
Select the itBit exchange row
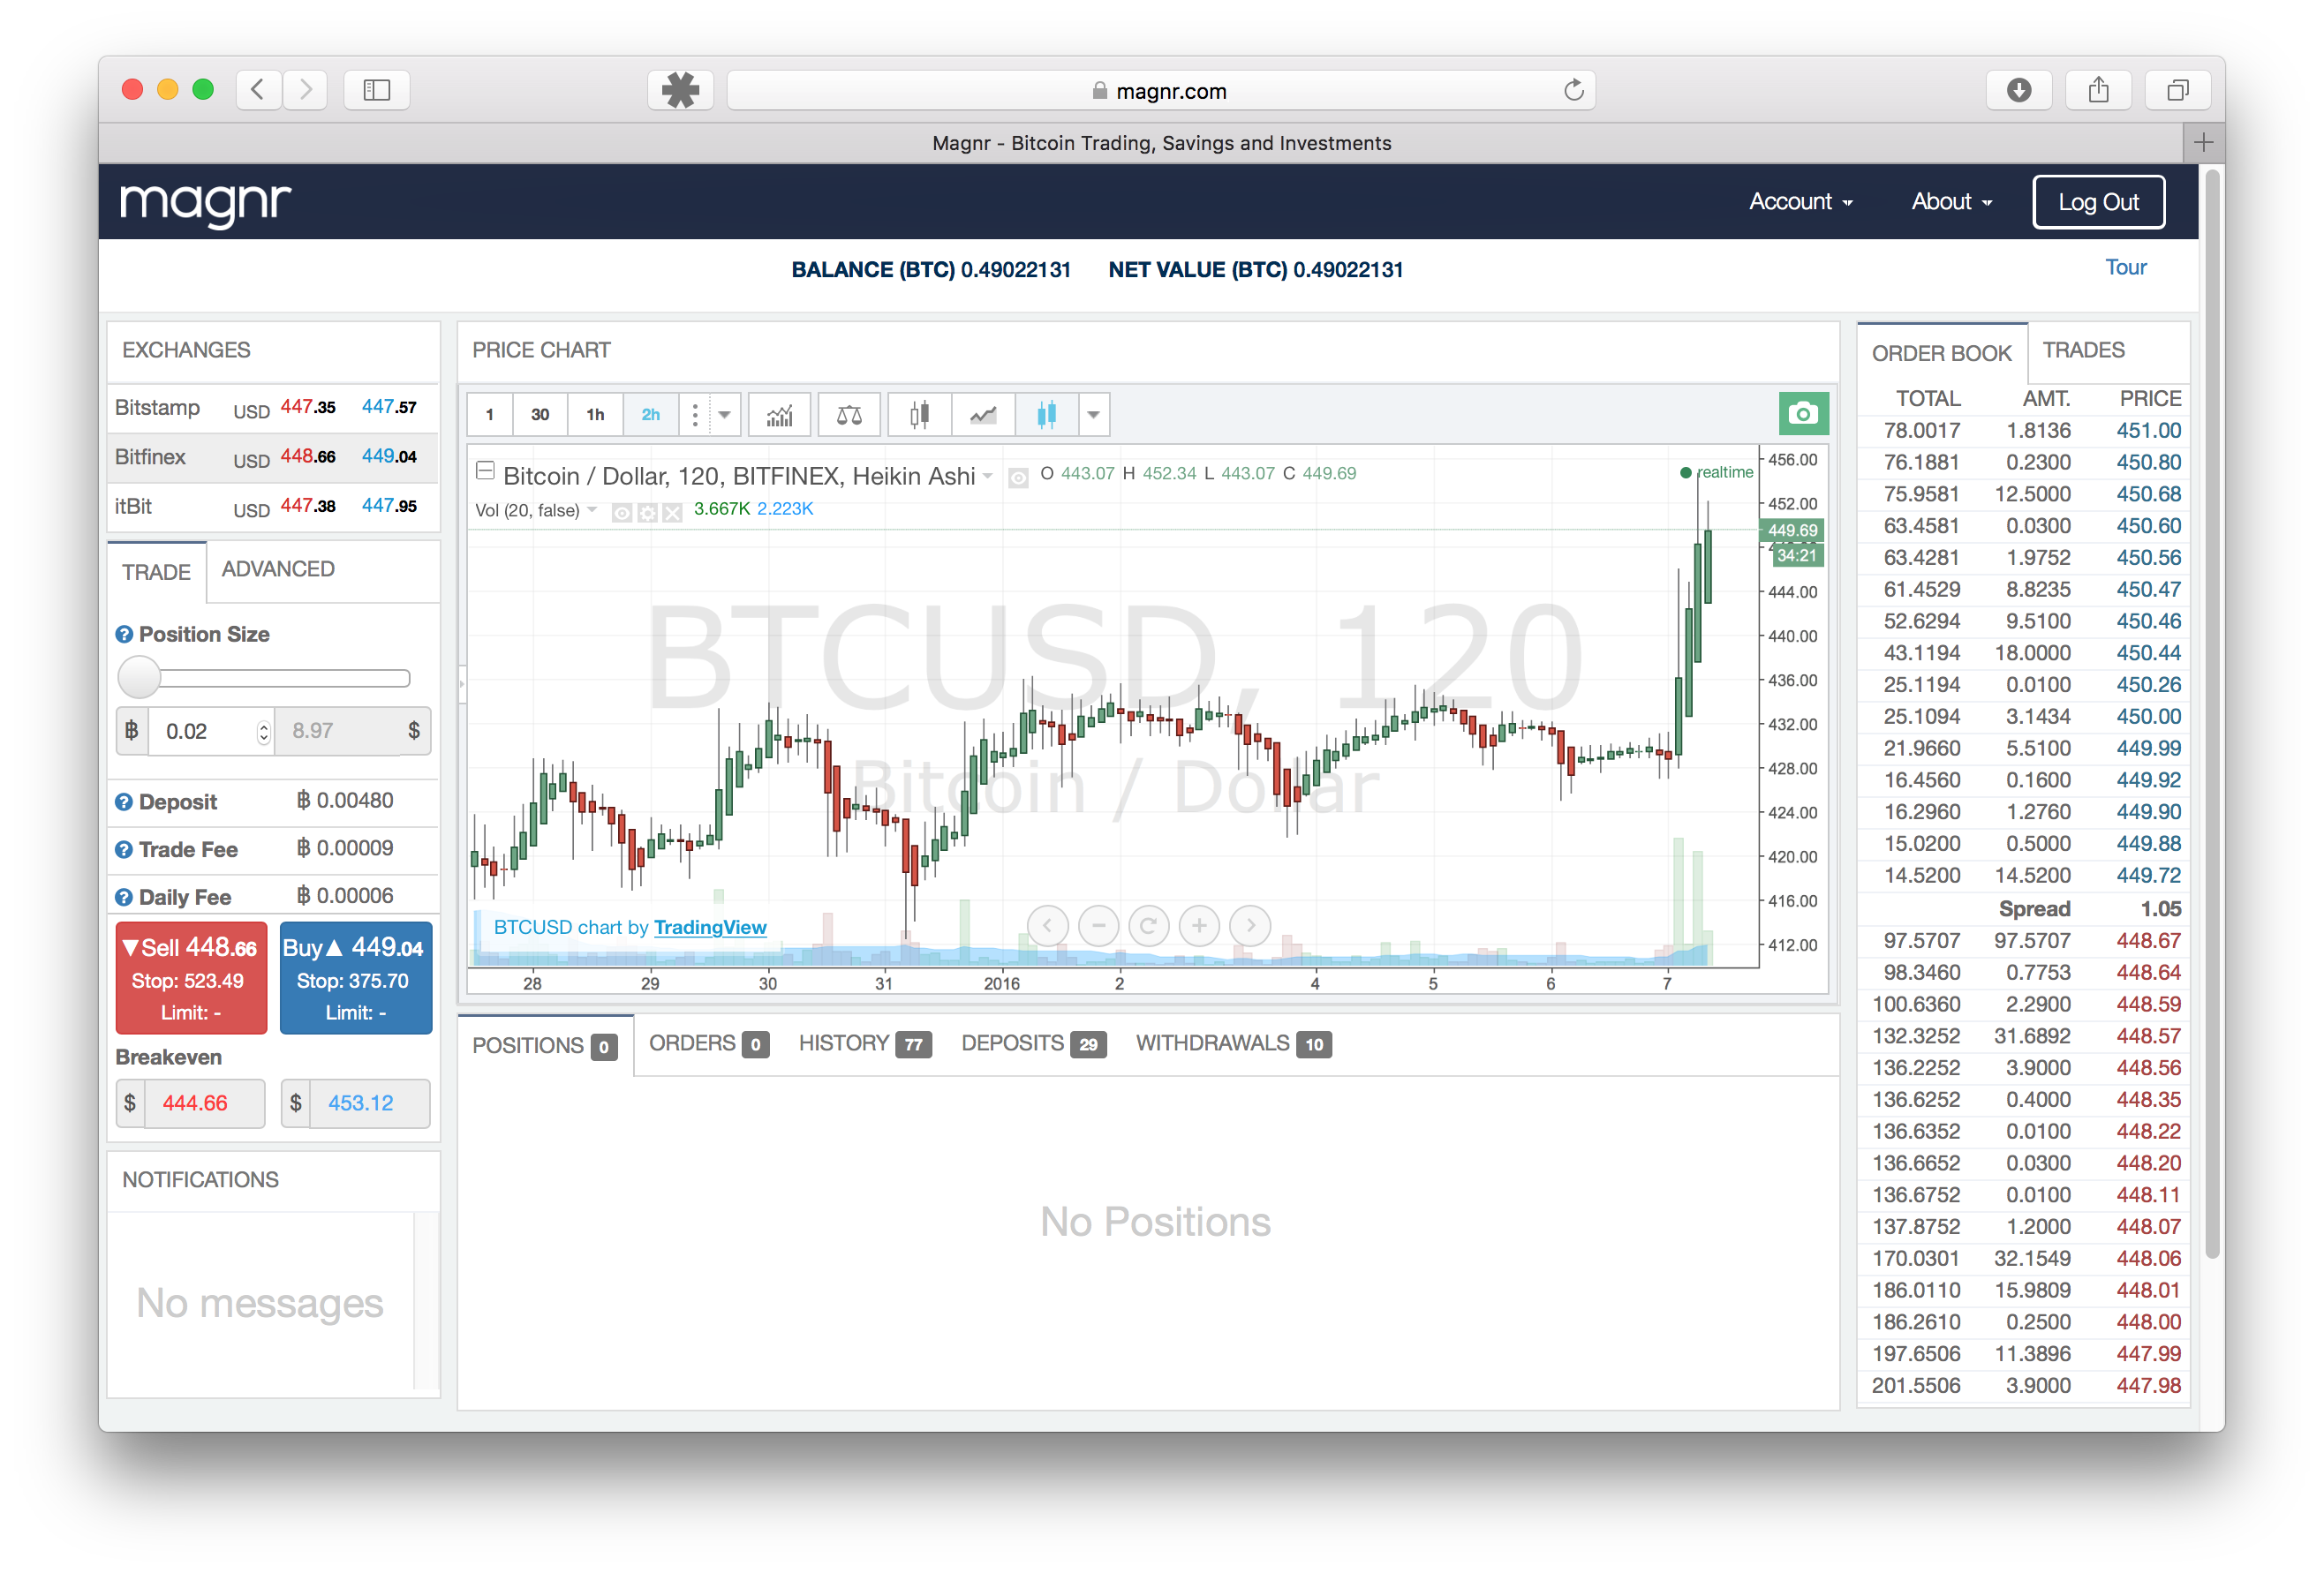pos(273,507)
